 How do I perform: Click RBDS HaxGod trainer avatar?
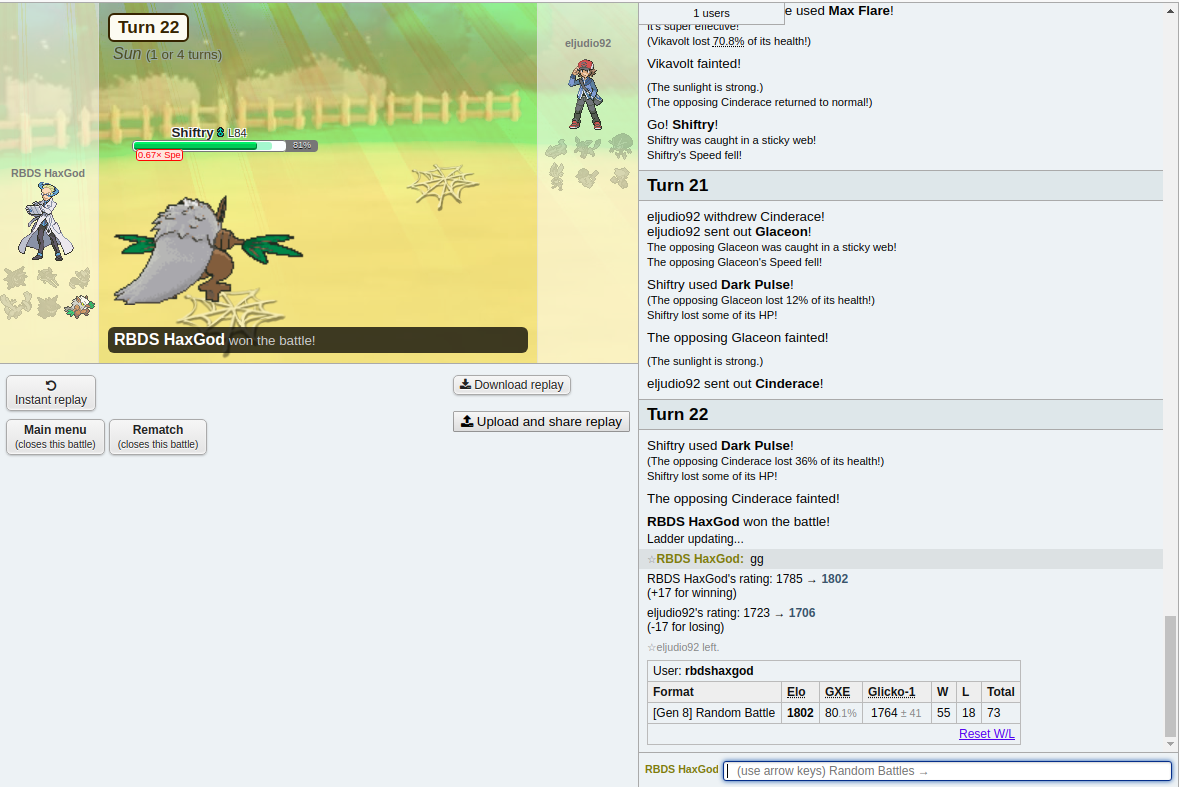[x=45, y=221]
